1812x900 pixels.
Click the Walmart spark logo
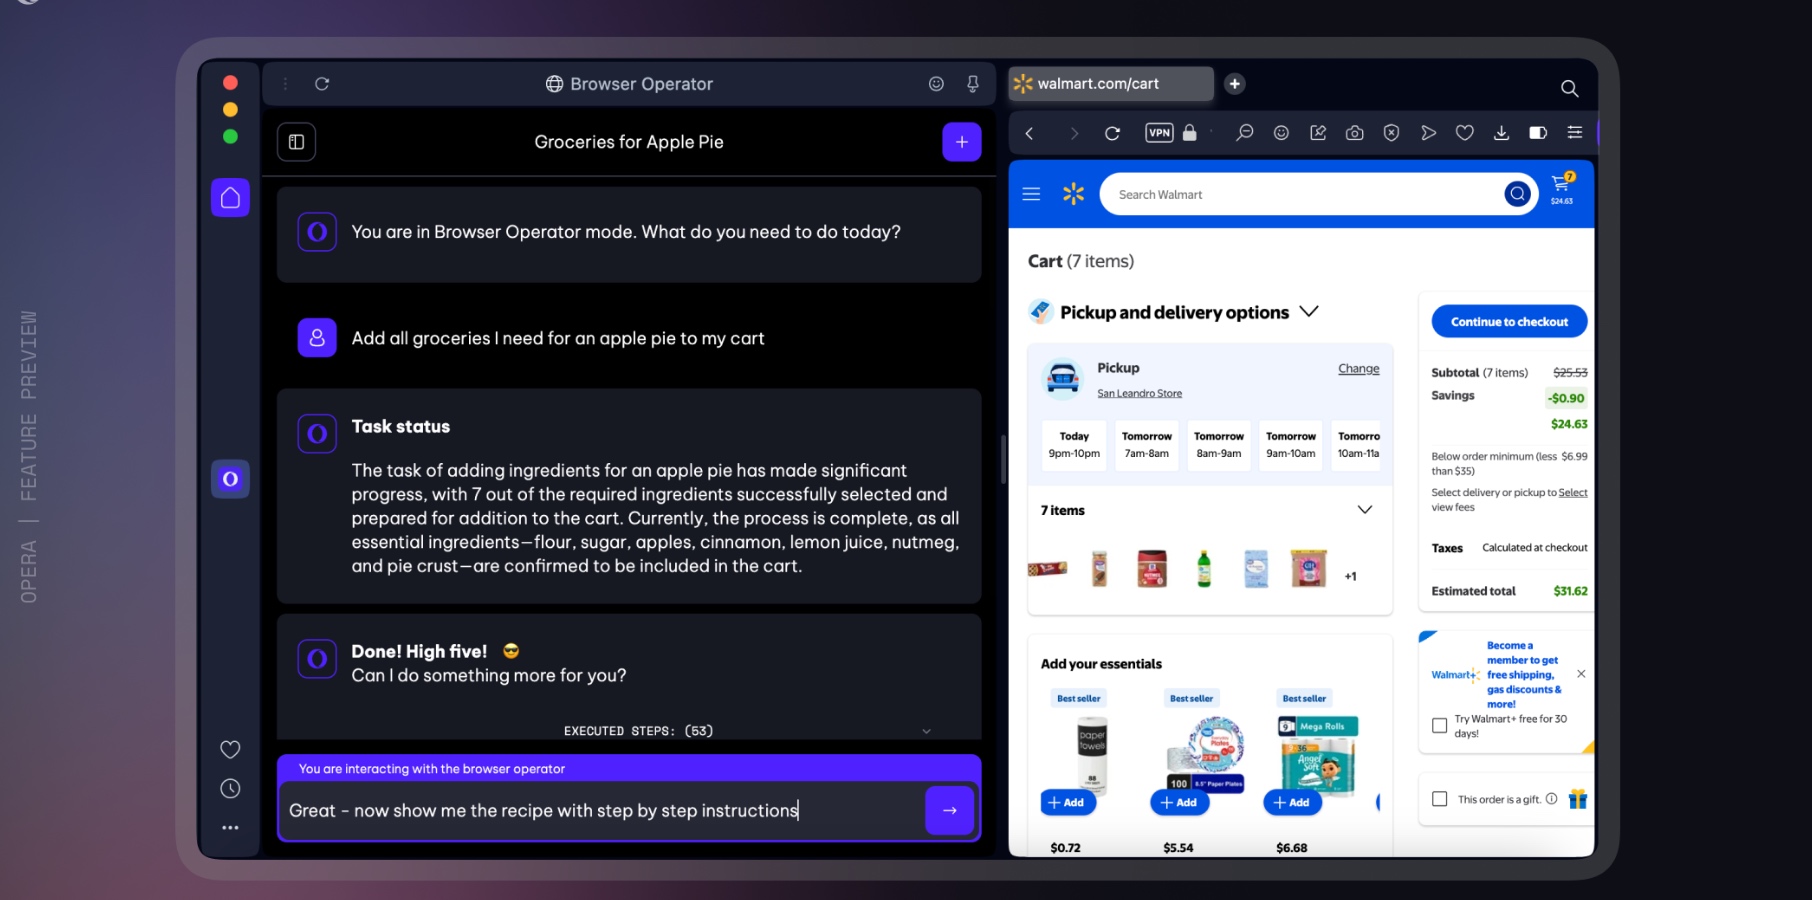coord(1073,194)
